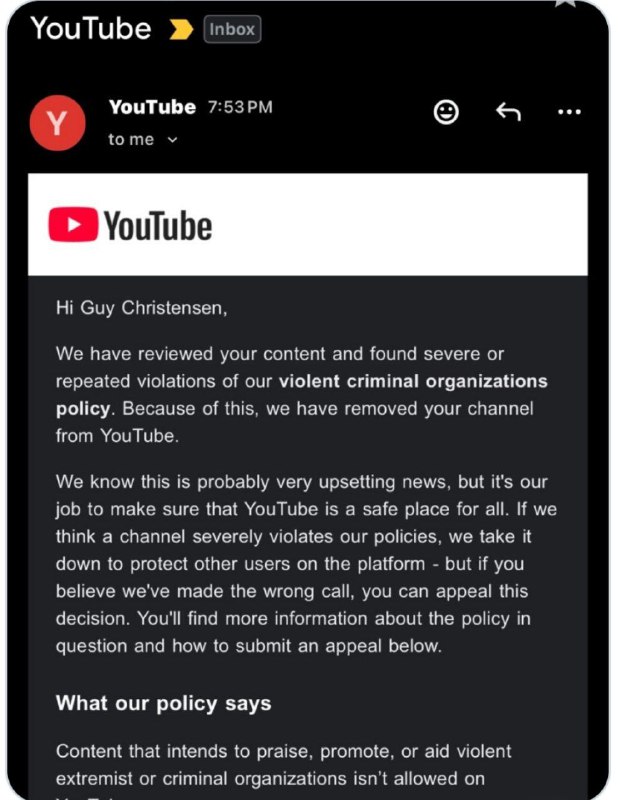Click the YouTube wordmark in the banner
This screenshot has width=621, height=800.
tap(157, 226)
